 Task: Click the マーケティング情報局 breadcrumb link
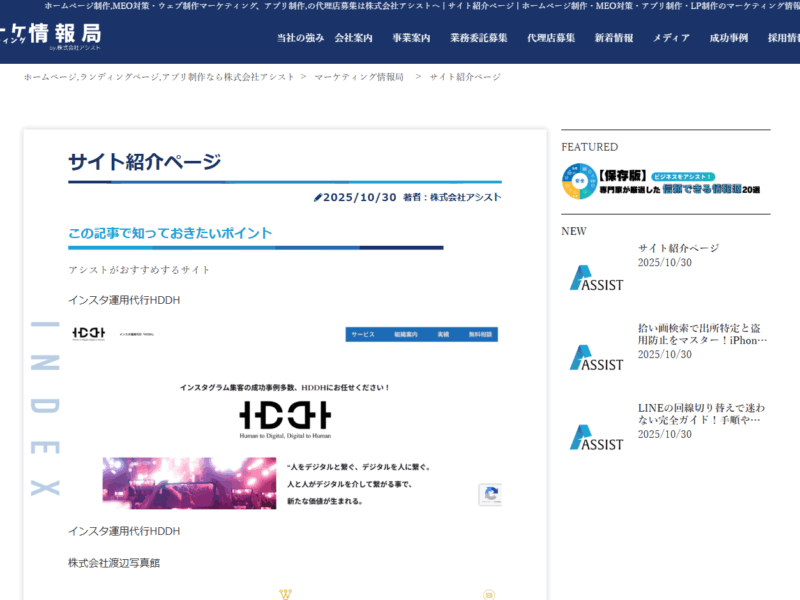[x=359, y=77]
